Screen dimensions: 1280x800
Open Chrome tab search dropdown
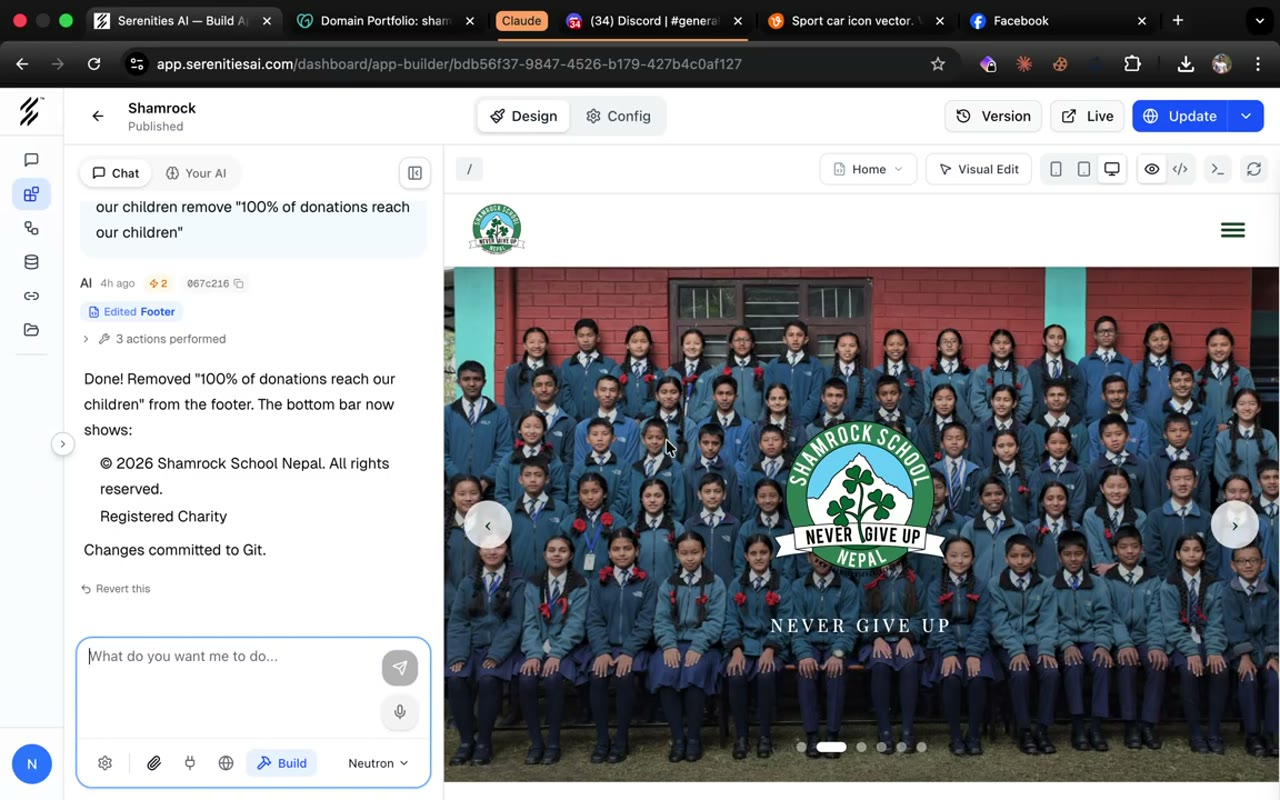pyautogui.click(x=1259, y=20)
